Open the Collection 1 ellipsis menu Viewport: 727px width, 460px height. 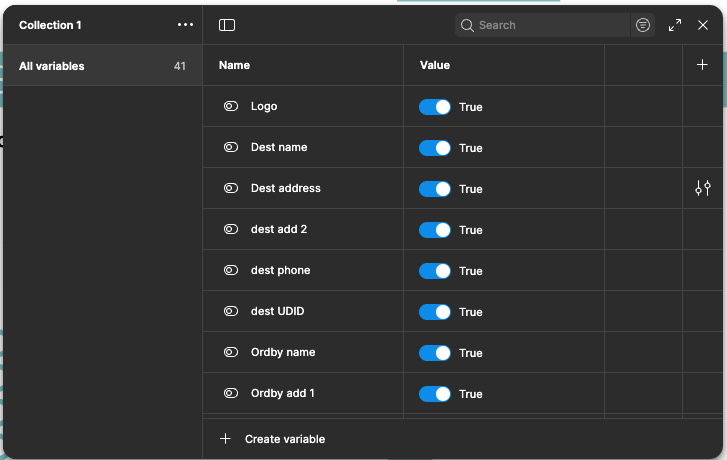pyautogui.click(x=185, y=25)
